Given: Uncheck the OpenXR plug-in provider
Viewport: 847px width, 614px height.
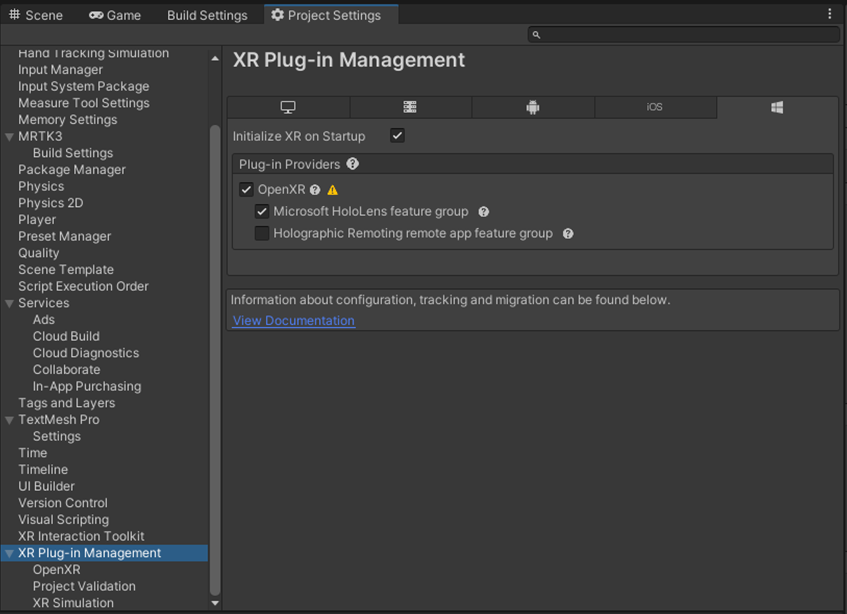Looking at the screenshot, I should (246, 190).
